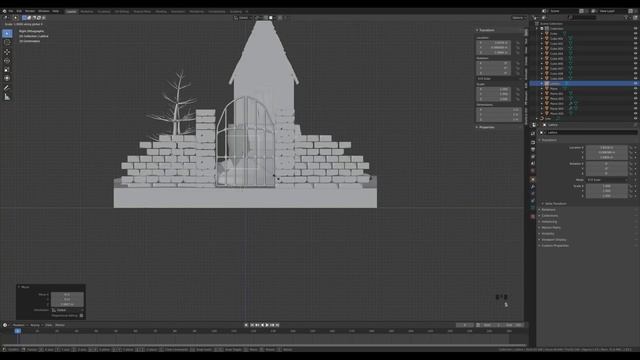Open the File menu

click(11, 11)
